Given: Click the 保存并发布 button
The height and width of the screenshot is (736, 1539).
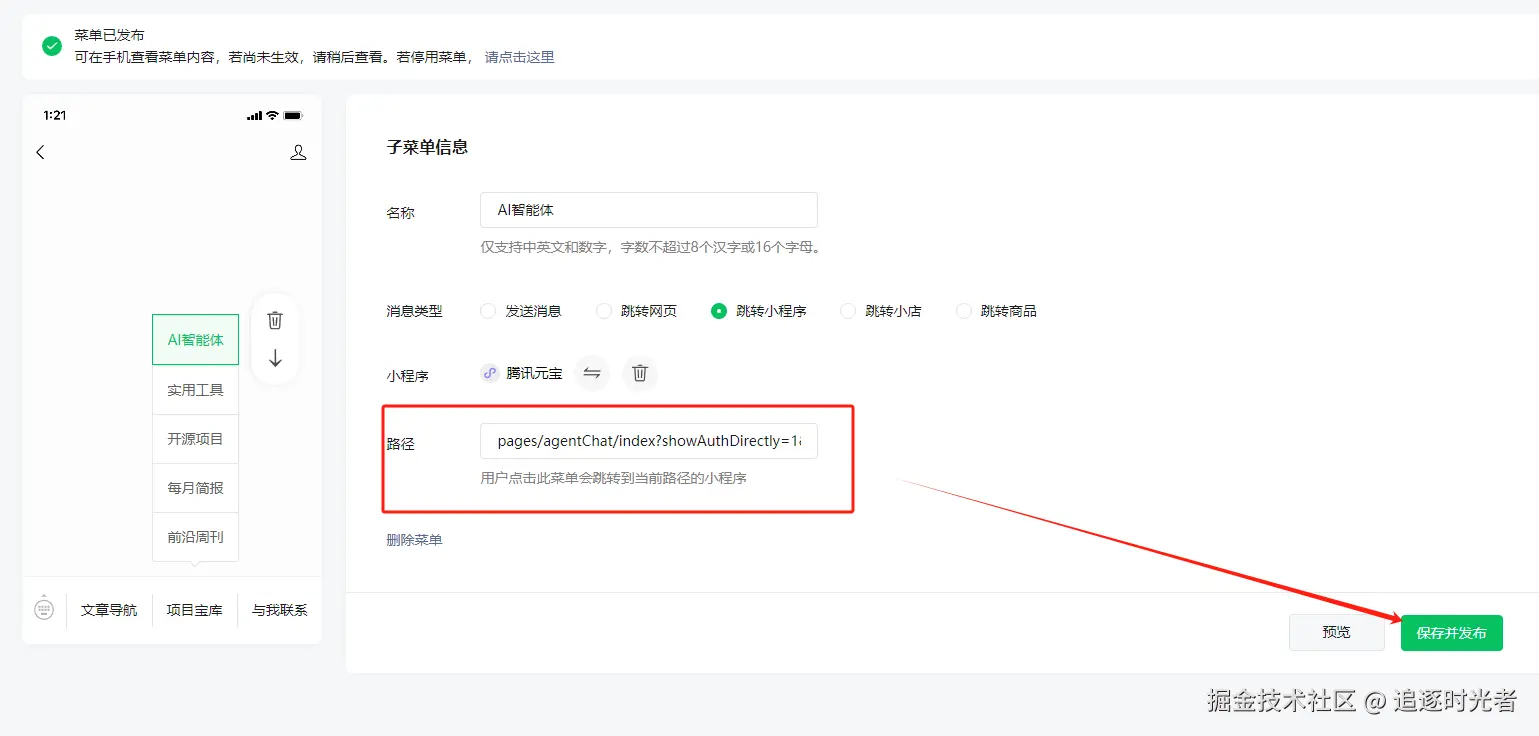Looking at the screenshot, I should coord(1452,633).
